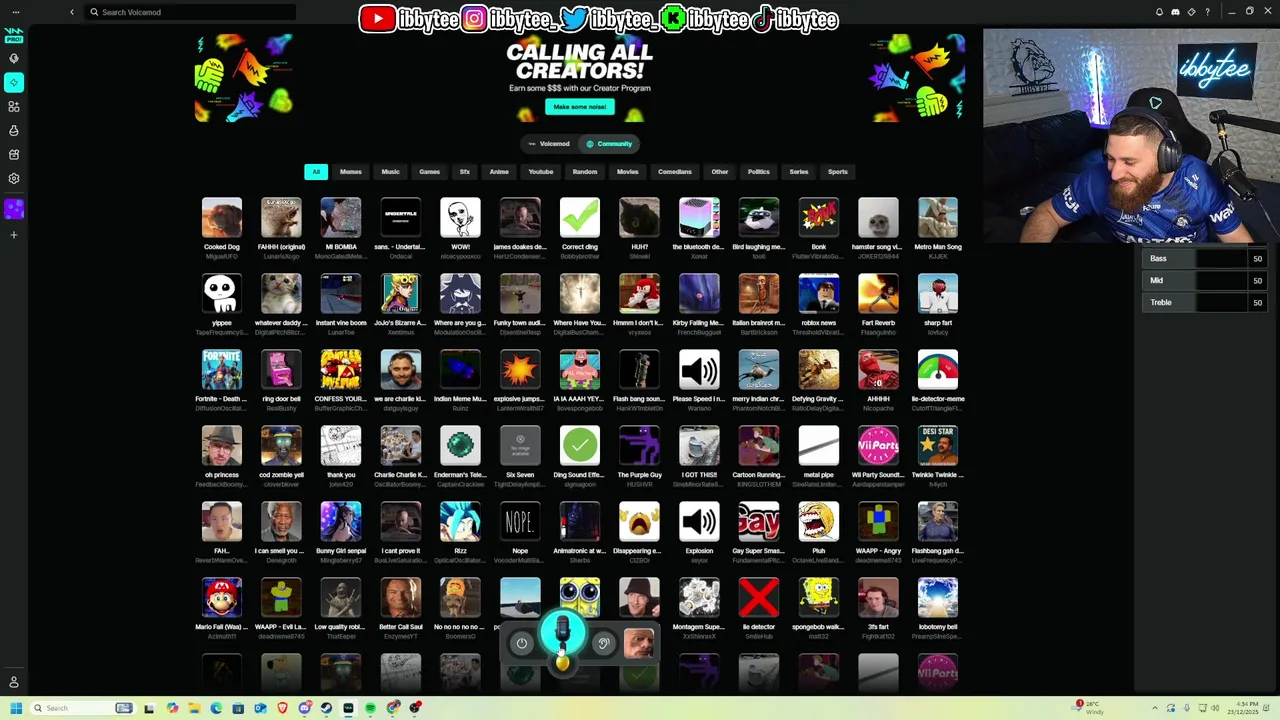Filter sounds by Sports category

[x=838, y=172]
